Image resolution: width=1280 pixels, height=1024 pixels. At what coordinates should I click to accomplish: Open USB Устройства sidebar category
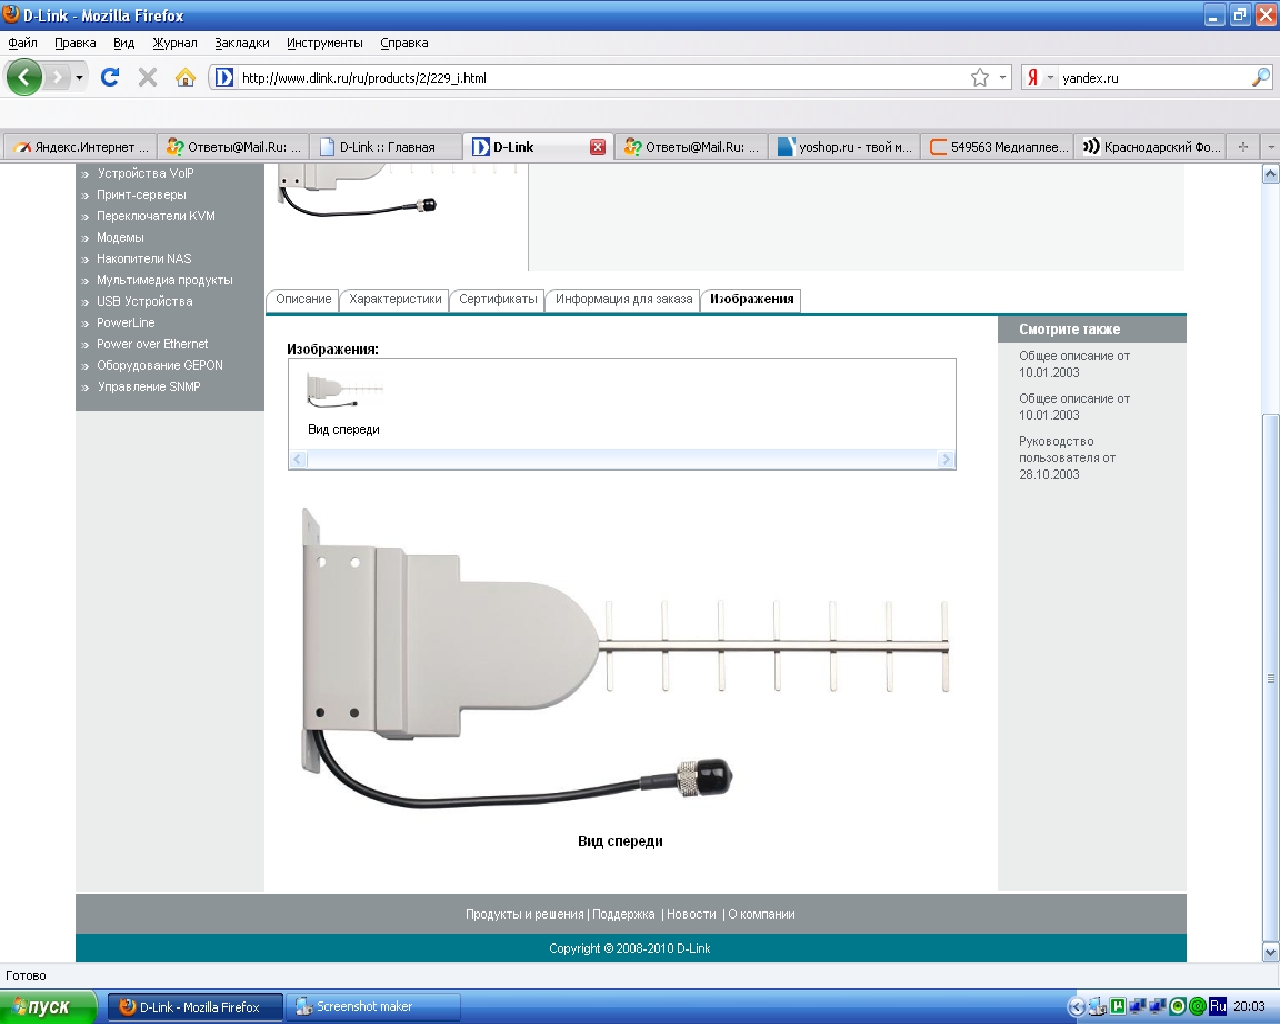pyautogui.click(x=145, y=302)
